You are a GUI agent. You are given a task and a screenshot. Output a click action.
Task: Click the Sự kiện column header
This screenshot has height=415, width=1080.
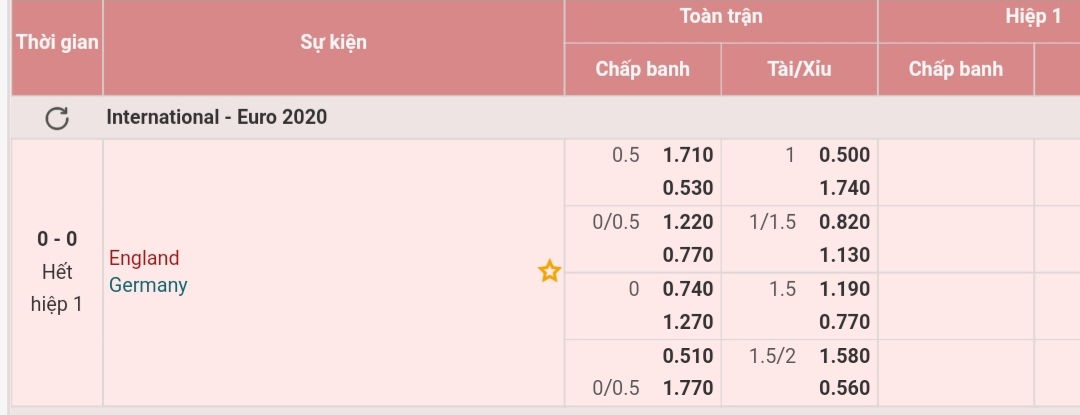point(333,42)
